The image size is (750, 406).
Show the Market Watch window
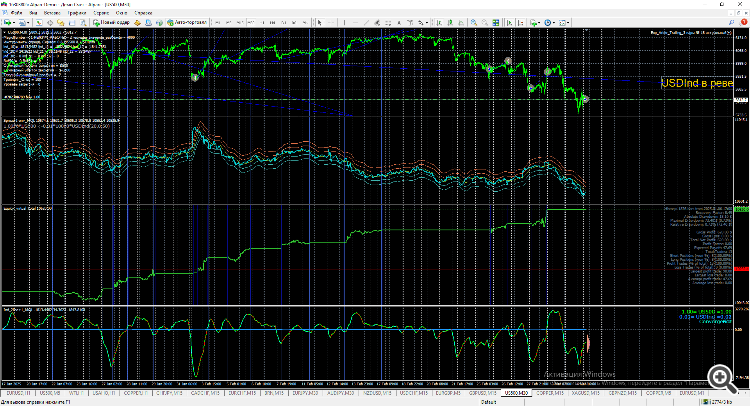pyautogui.click(x=39, y=22)
